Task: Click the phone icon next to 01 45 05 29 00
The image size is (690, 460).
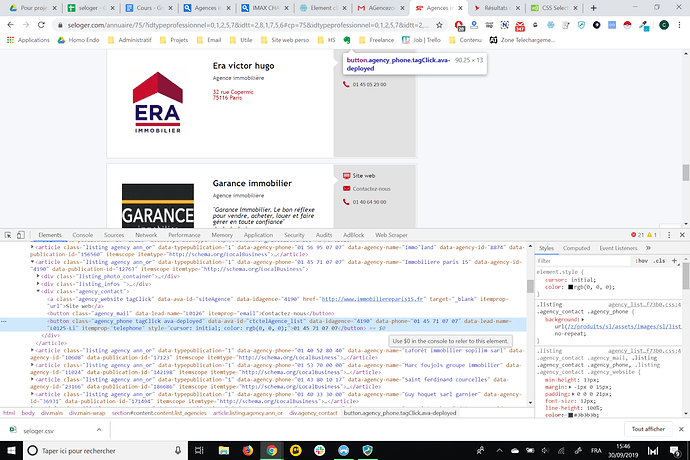Action: tap(346, 84)
